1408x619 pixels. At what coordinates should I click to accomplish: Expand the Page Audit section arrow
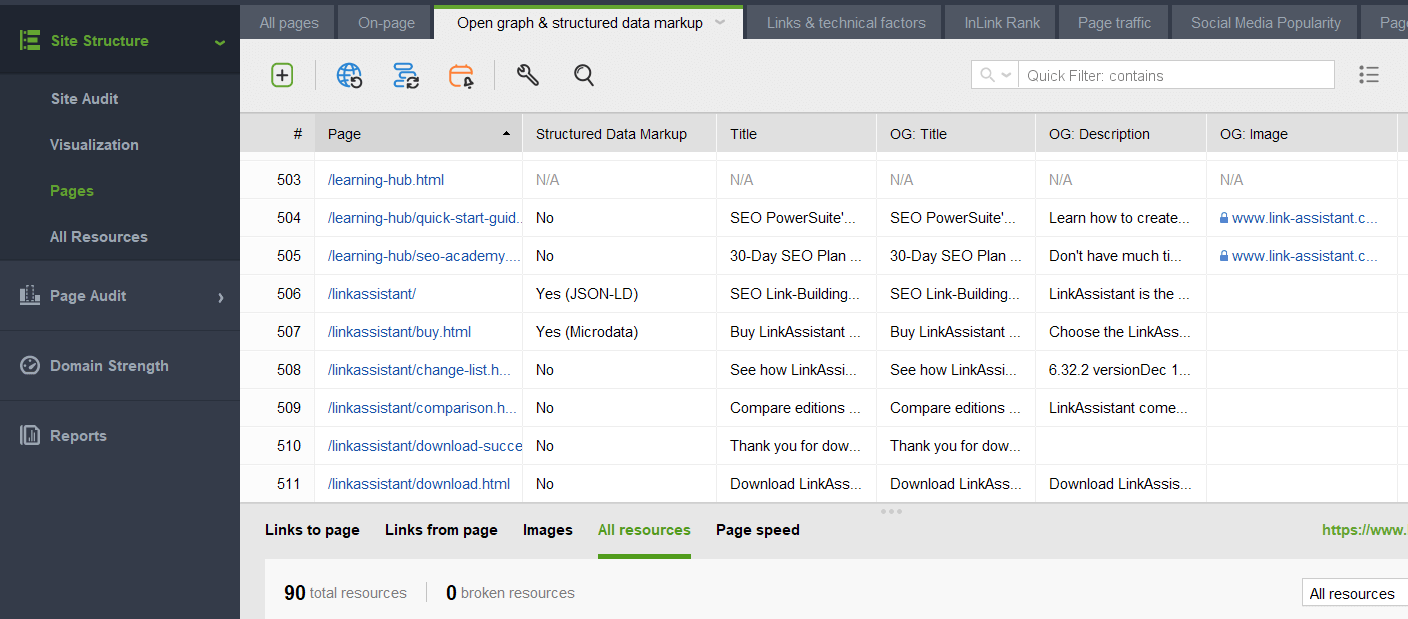(x=220, y=297)
